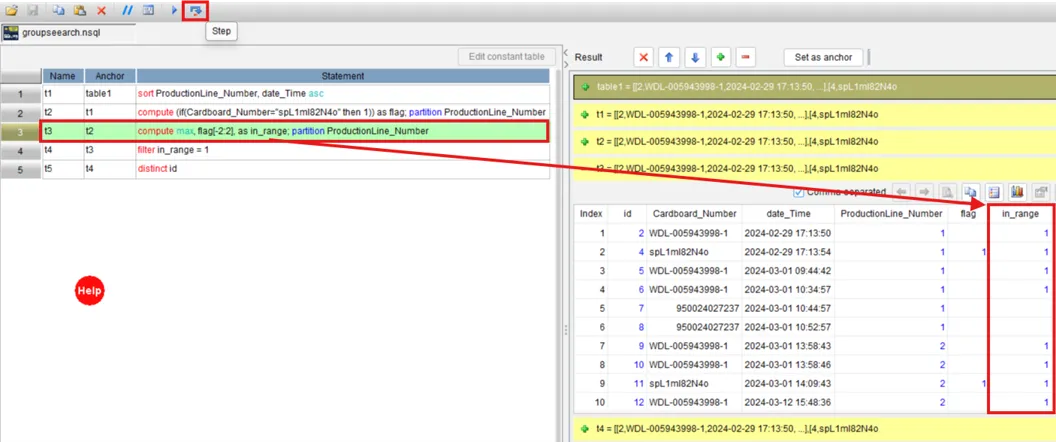Click the table1 anchor cell
Viewport: 1056px width, 442px height.
(110, 94)
